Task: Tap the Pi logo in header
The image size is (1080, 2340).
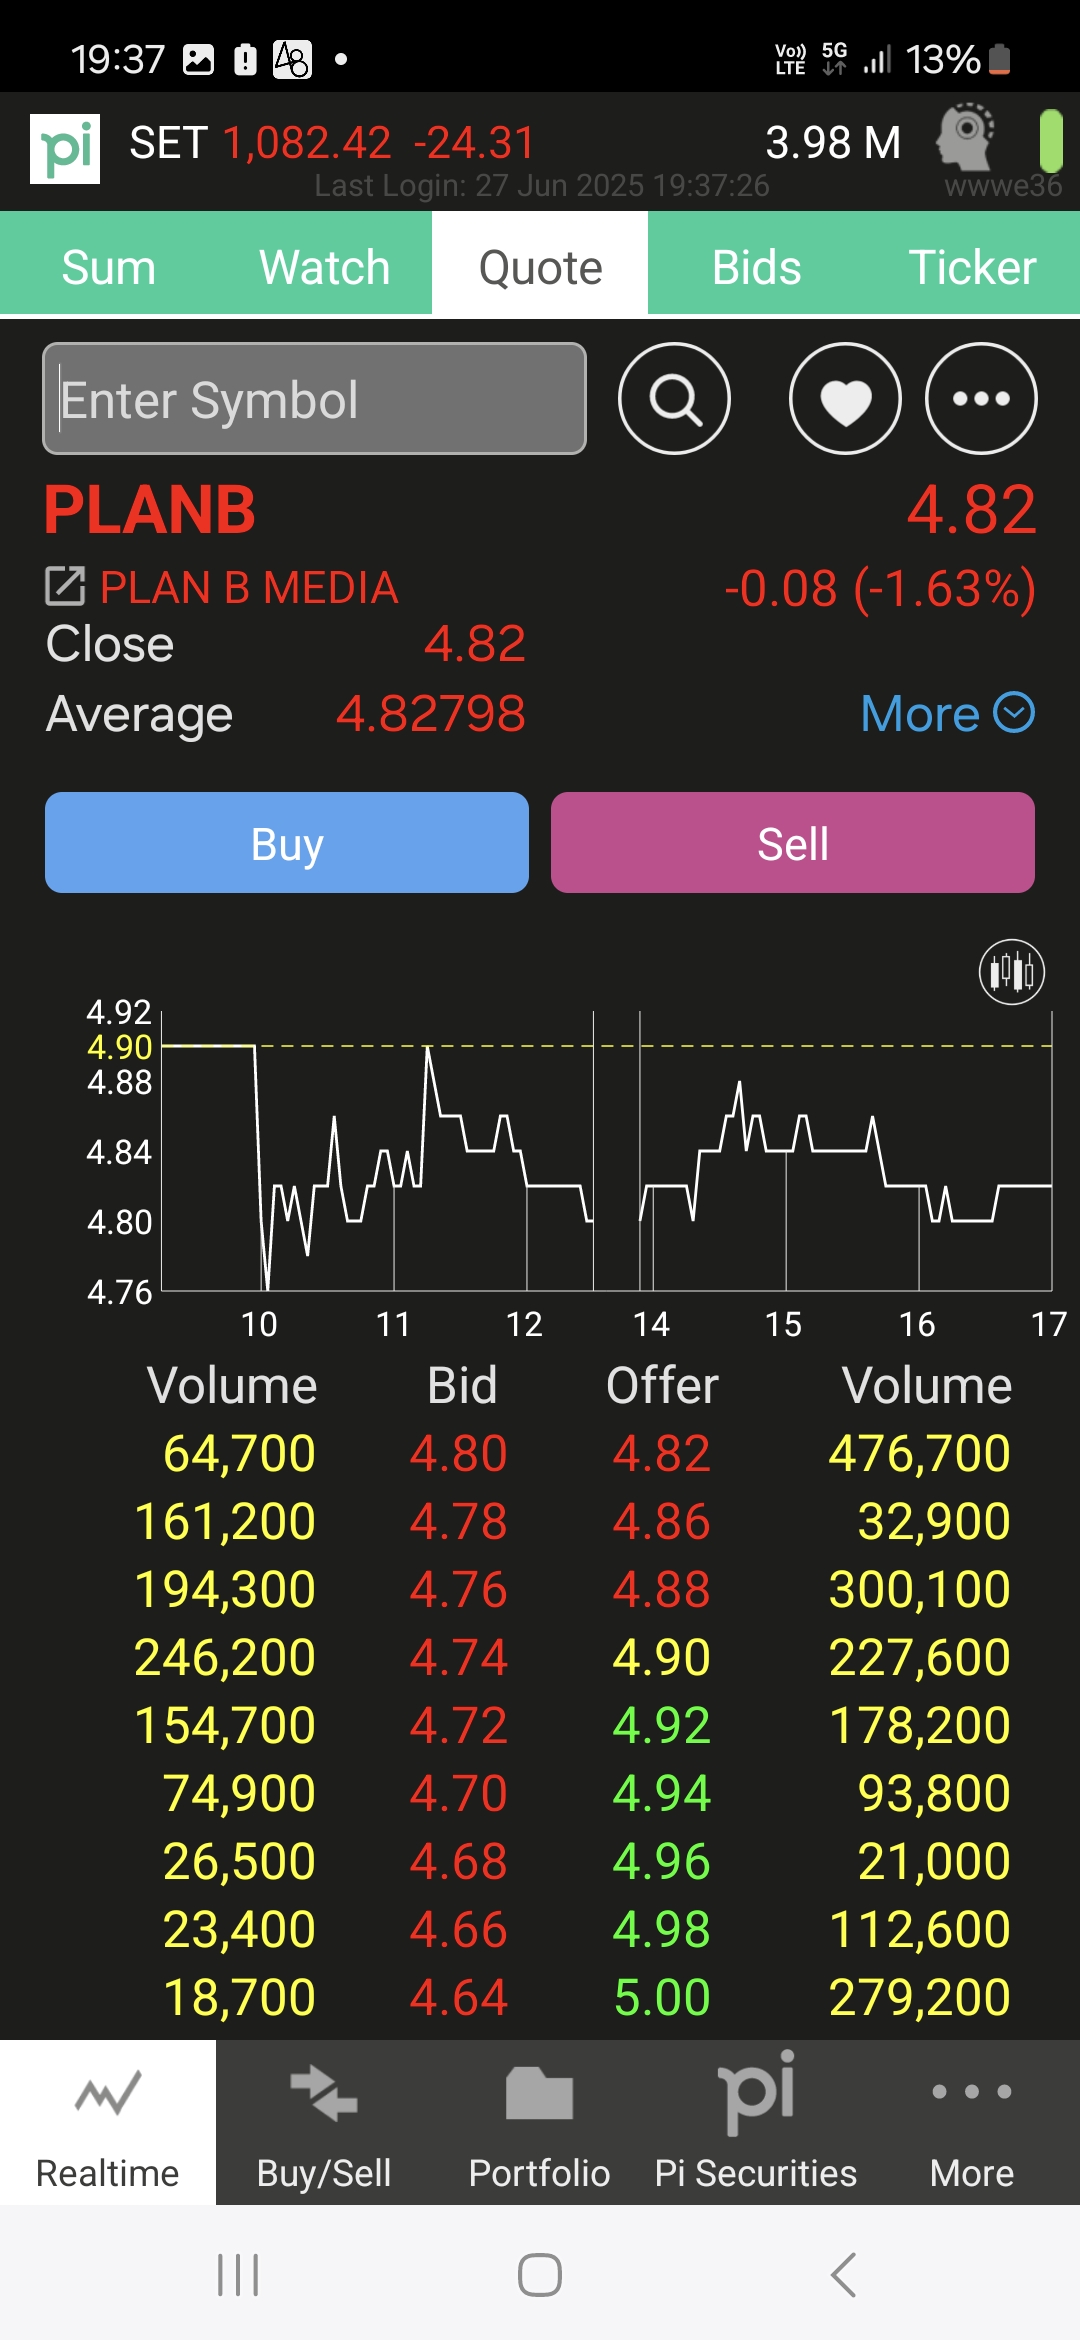Action: (65, 148)
